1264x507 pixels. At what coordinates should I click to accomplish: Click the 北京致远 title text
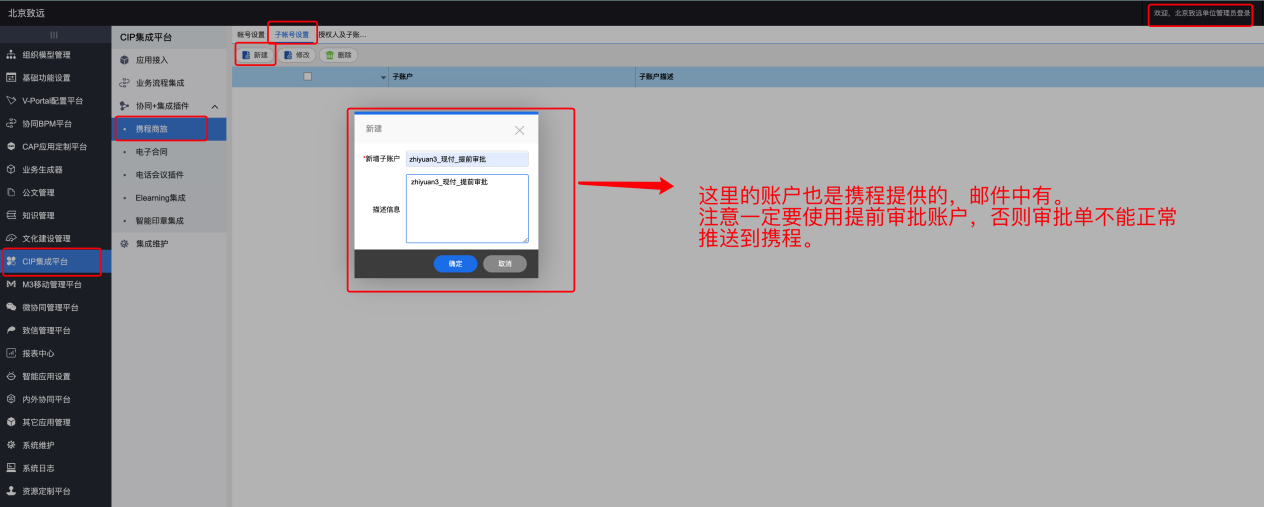tap(24, 13)
